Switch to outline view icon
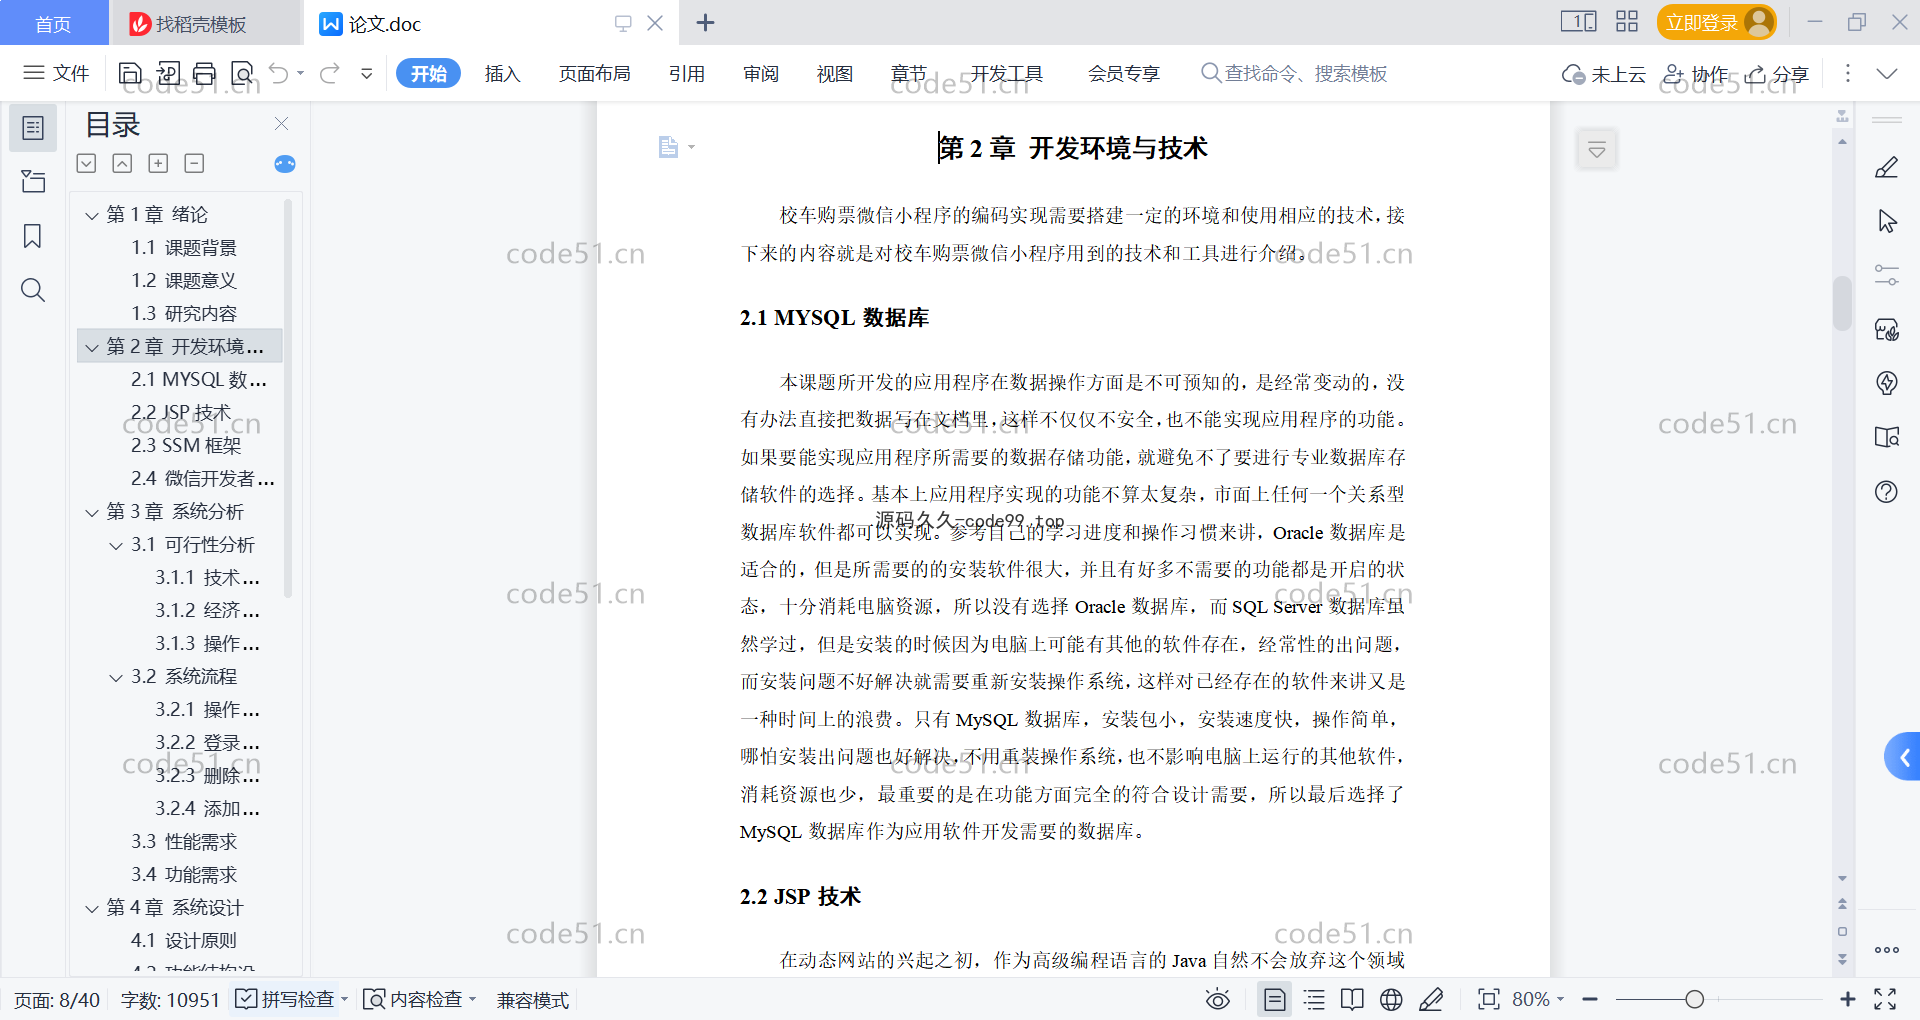 tap(1314, 999)
